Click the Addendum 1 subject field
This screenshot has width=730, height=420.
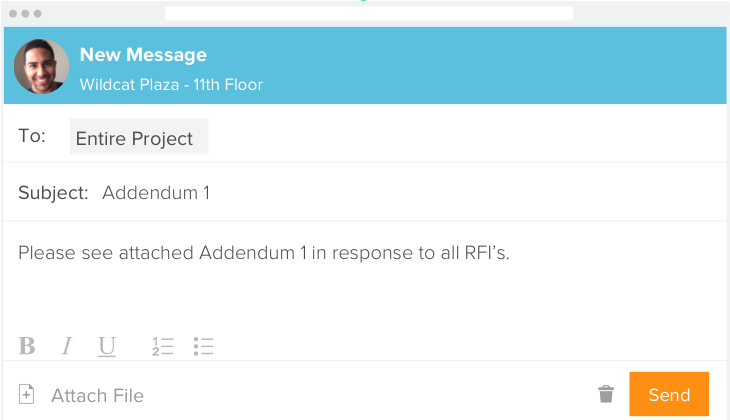156,193
